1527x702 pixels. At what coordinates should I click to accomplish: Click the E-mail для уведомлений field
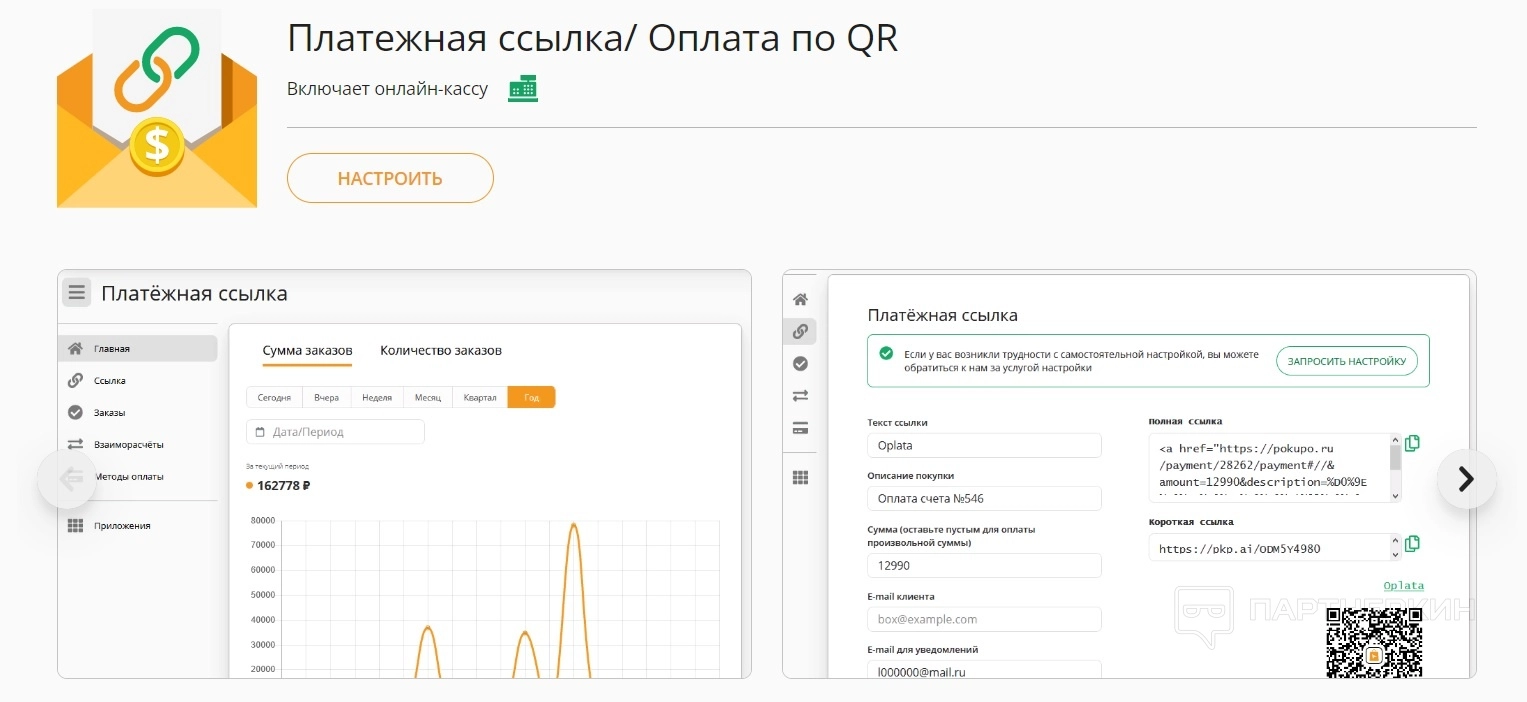[x=984, y=670]
